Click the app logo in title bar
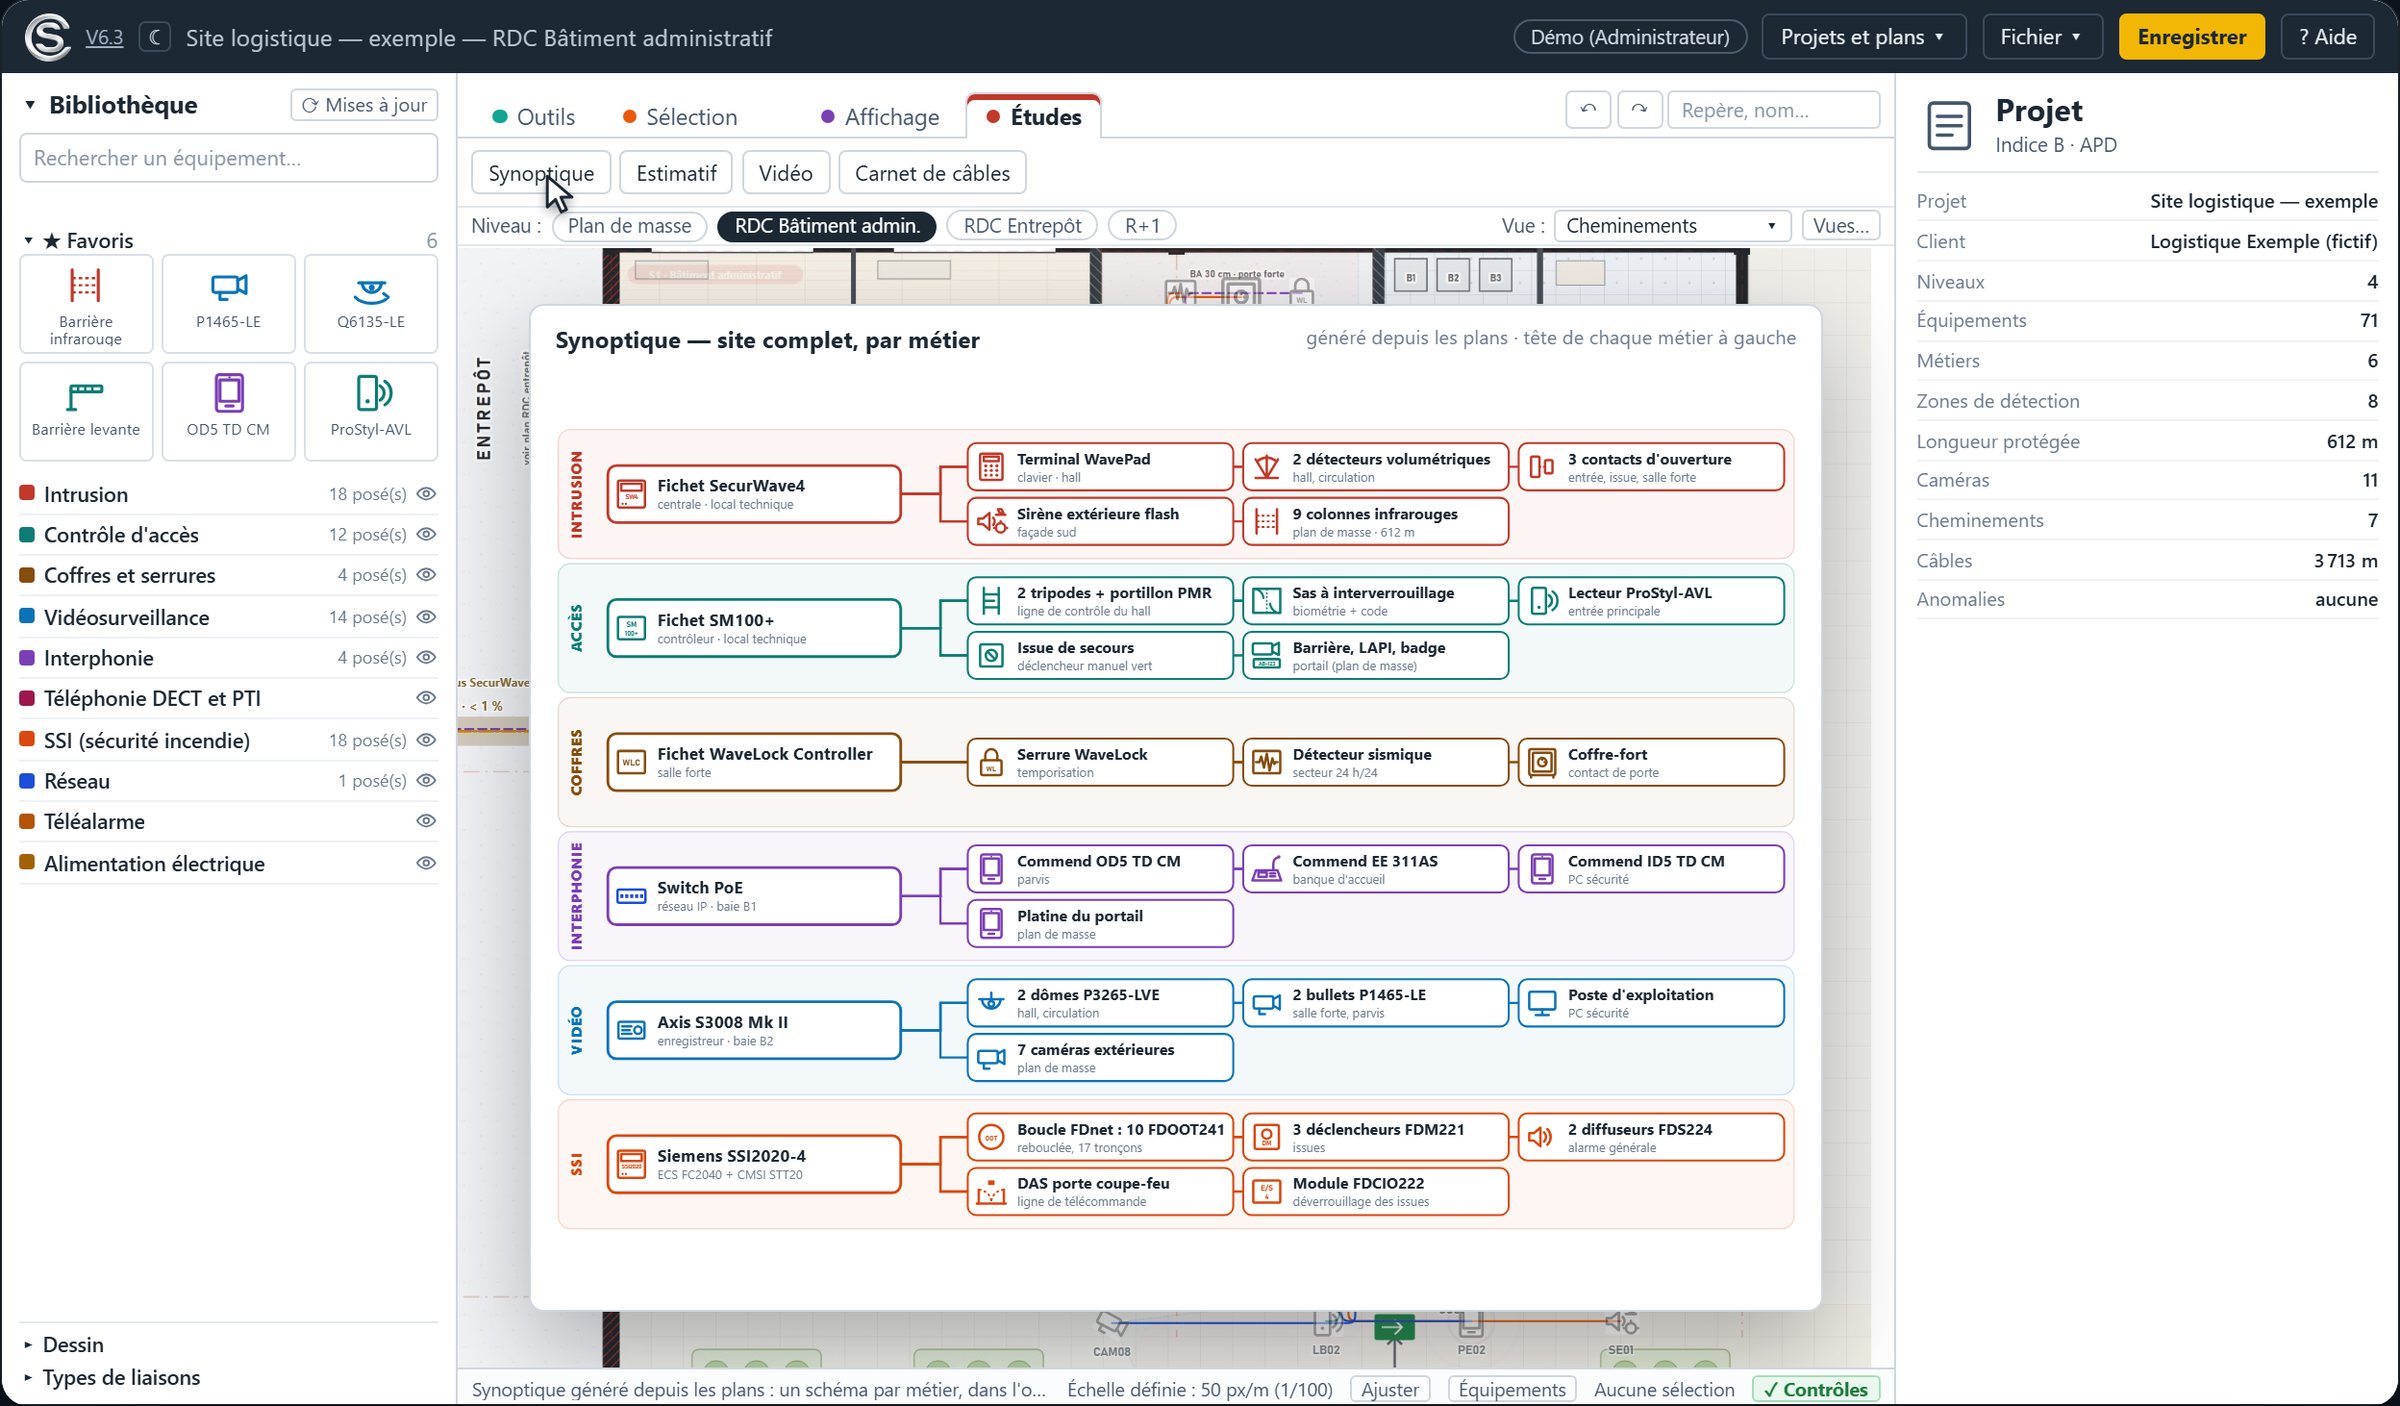 coord(48,37)
